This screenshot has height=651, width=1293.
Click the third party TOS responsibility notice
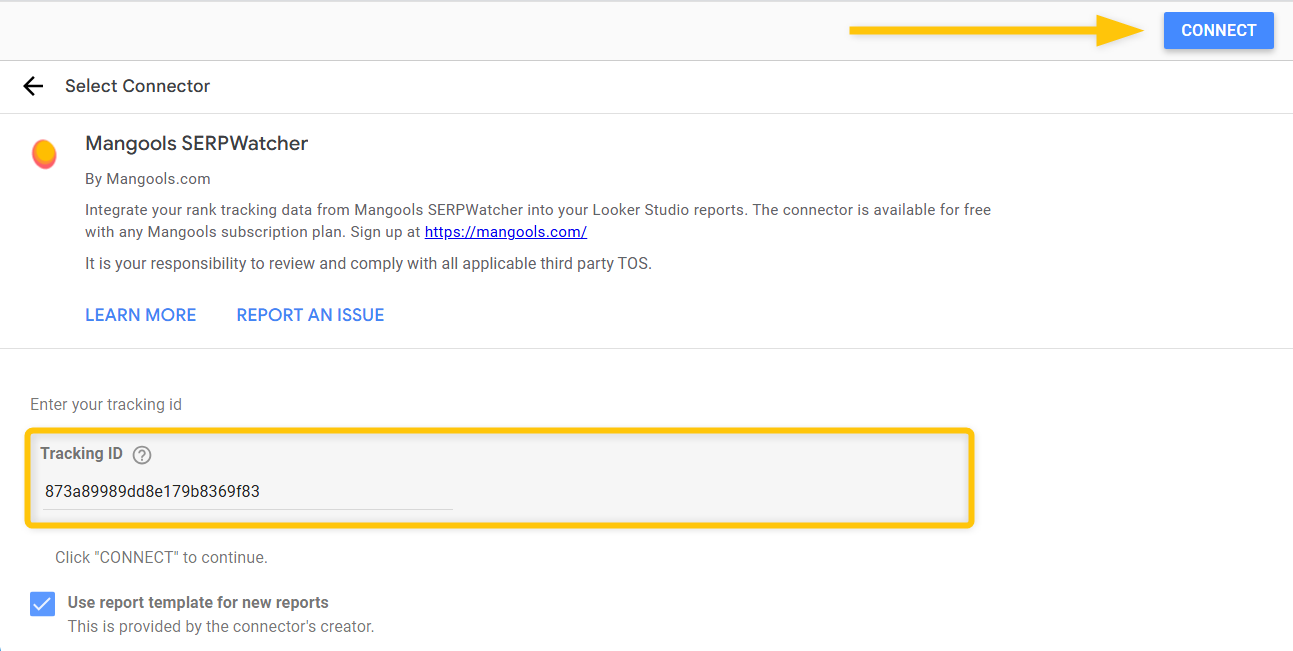[x=368, y=264]
